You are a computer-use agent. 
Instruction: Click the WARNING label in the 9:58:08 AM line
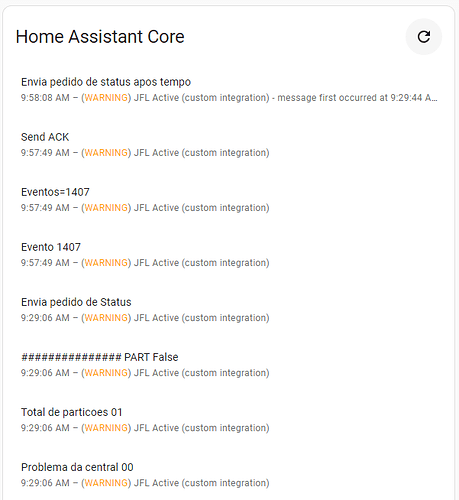[x=106, y=98]
